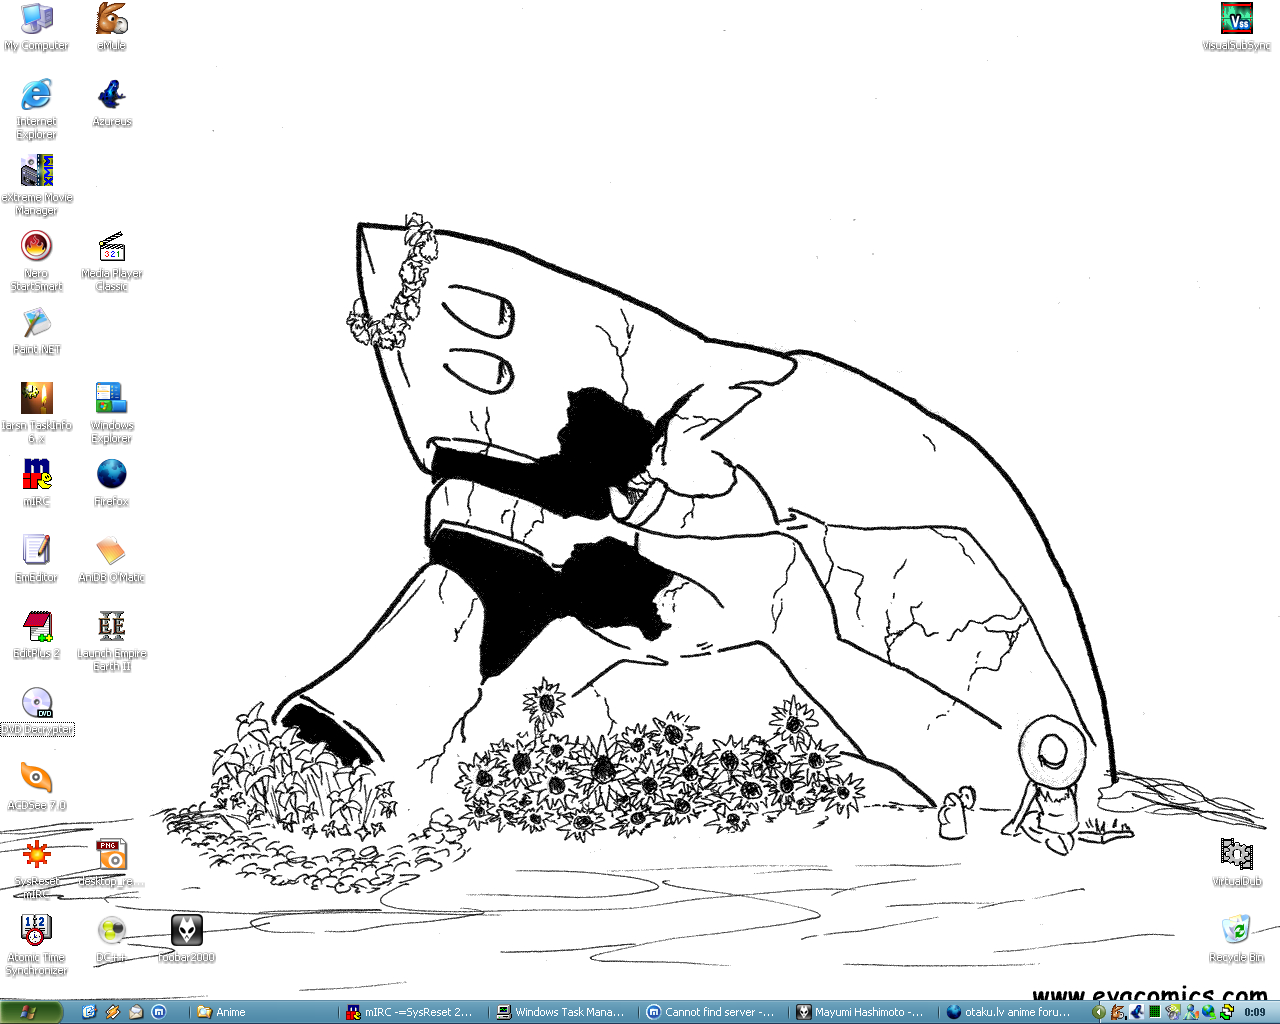1280x1024 pixels.
Task: Select the mIRC desktop icon
Action: point(37,483)
